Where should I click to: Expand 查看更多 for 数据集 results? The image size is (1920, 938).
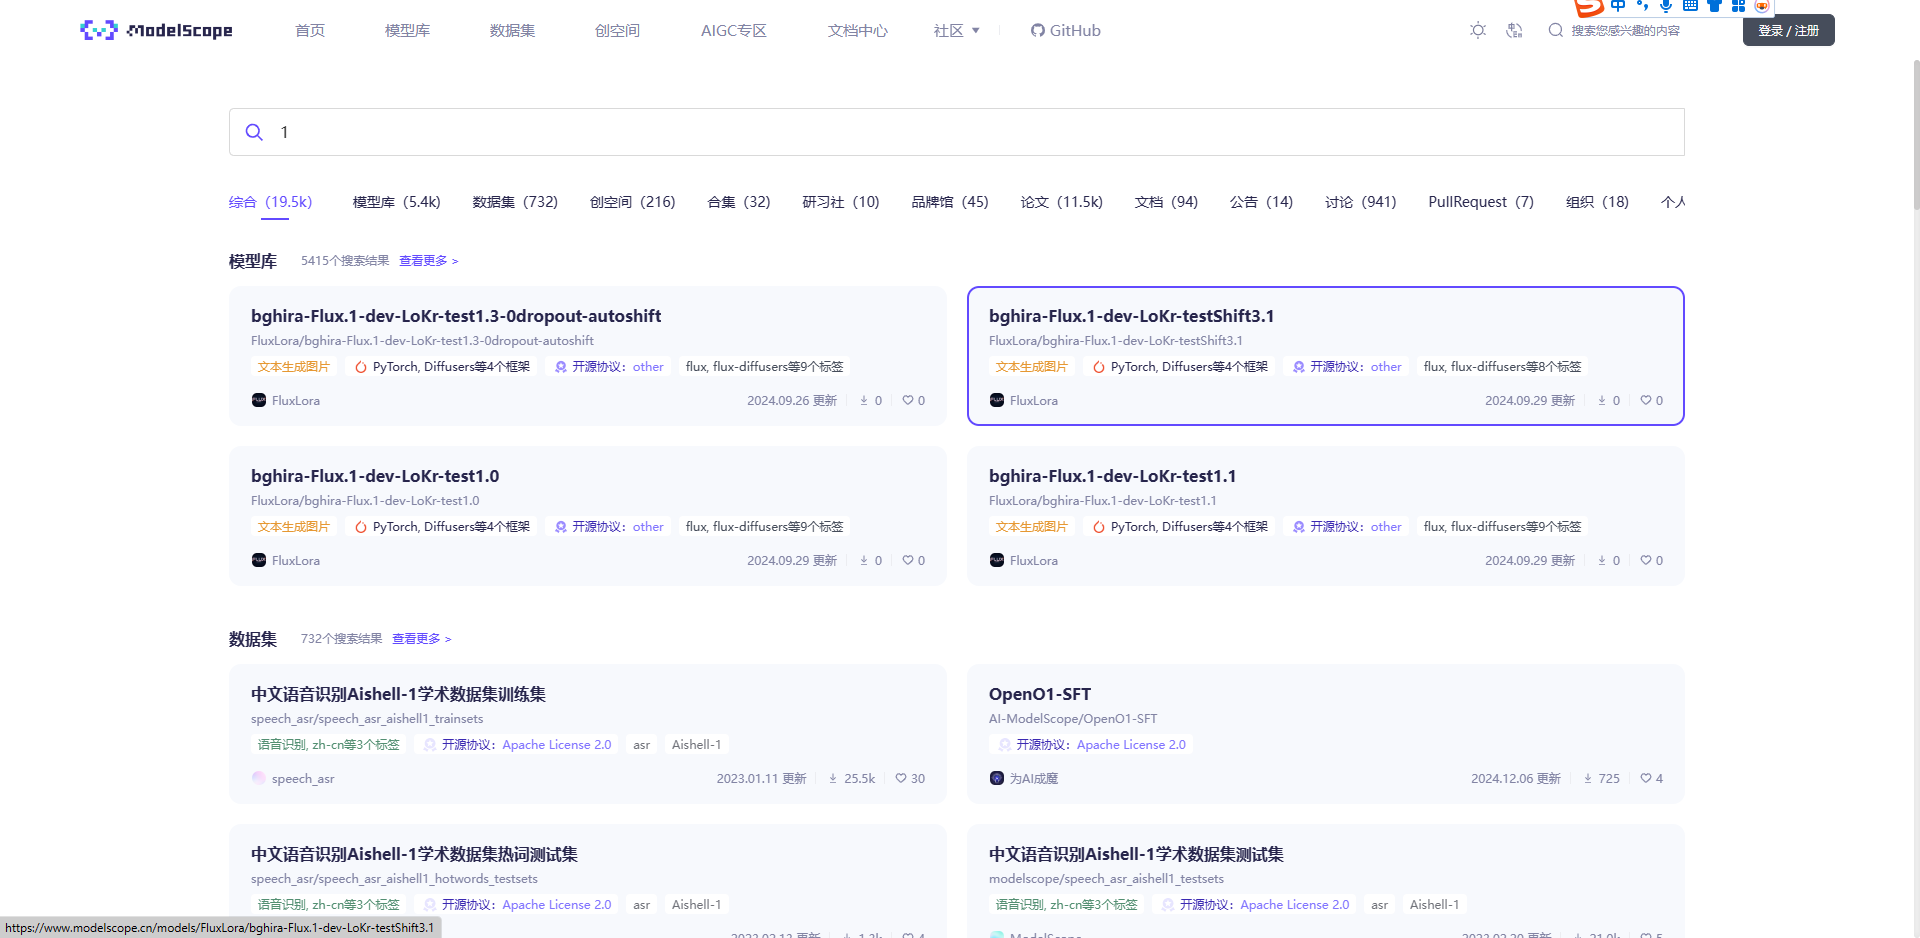click(421, 639)
